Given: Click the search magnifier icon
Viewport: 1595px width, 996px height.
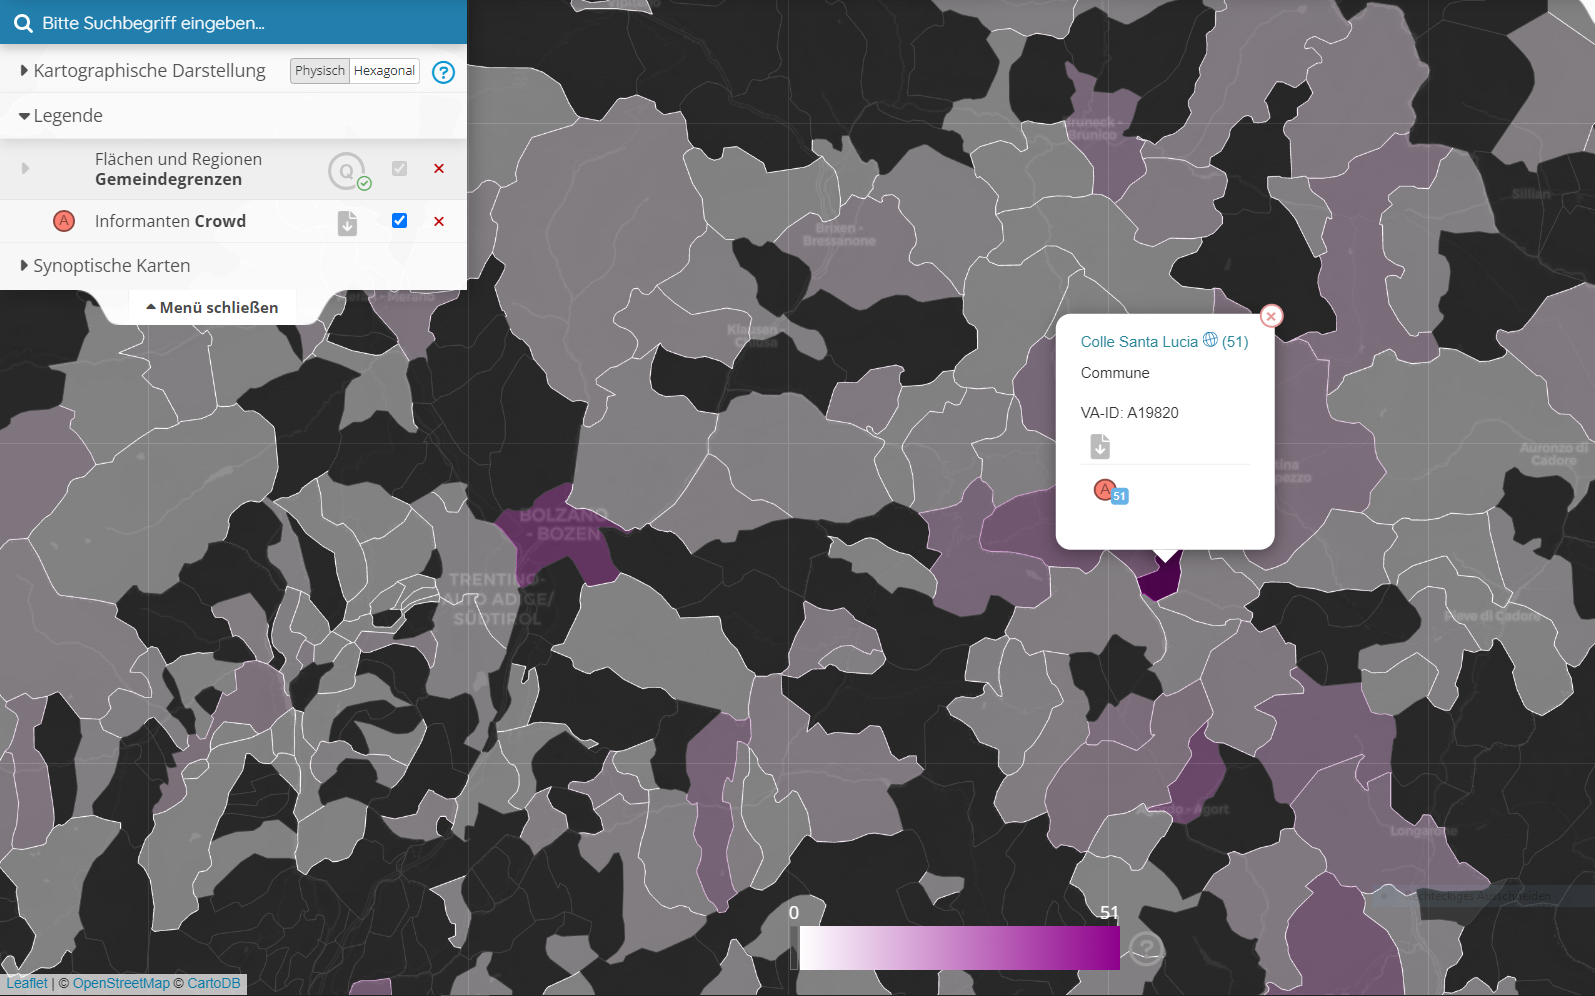Looking at the screenshot, I should tap(23, 23).
